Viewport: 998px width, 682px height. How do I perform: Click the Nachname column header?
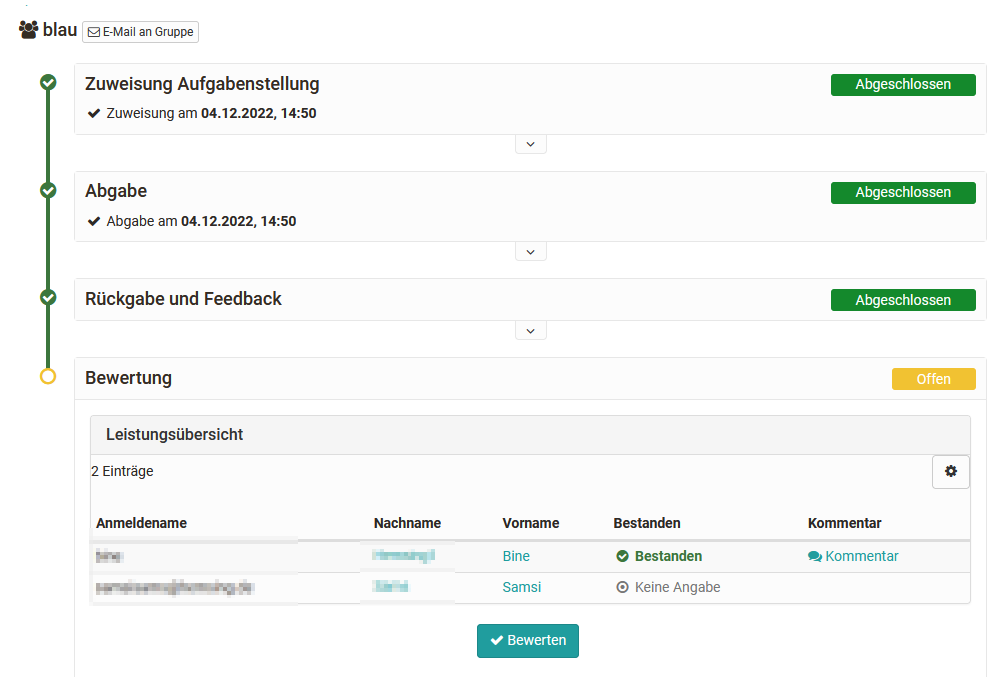coord(407,523)
